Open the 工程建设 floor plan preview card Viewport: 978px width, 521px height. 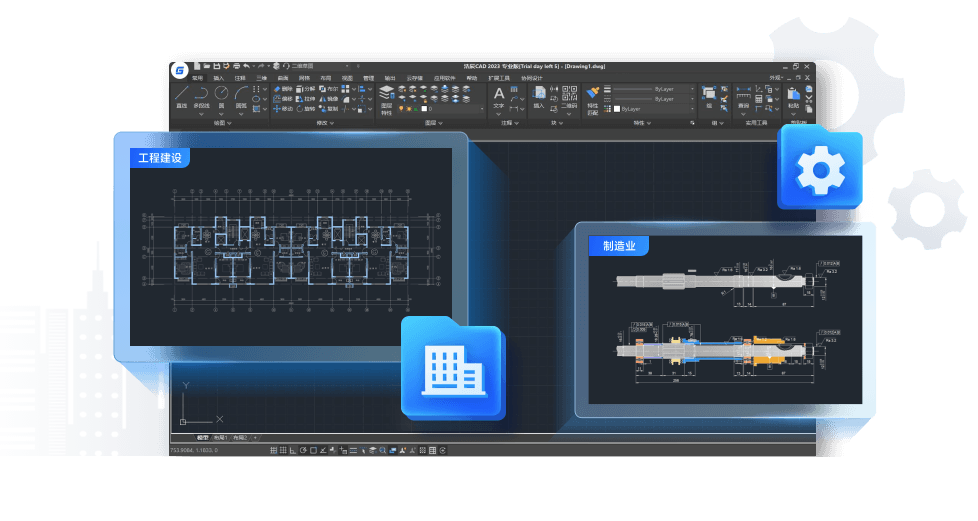291,246
